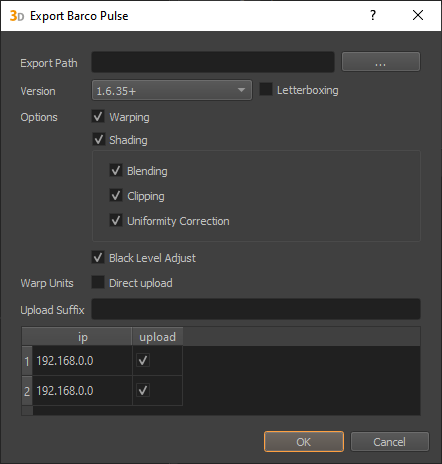
Task: Confirm export with the OK button
Action: pos(304,442)
